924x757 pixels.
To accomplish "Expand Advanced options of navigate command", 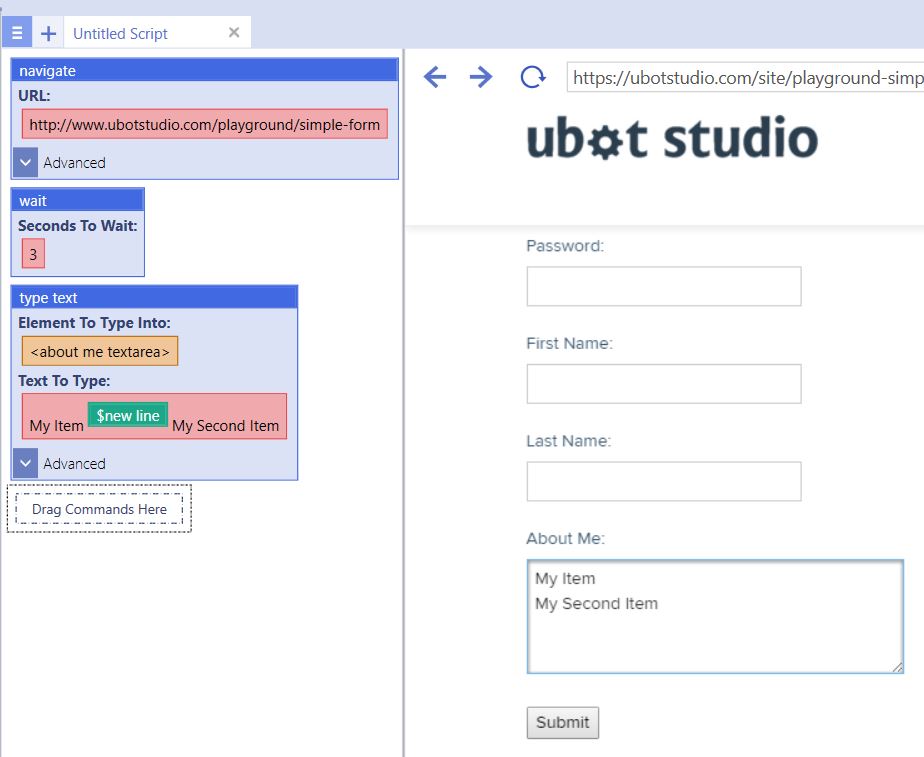I will tap(25, 163).
